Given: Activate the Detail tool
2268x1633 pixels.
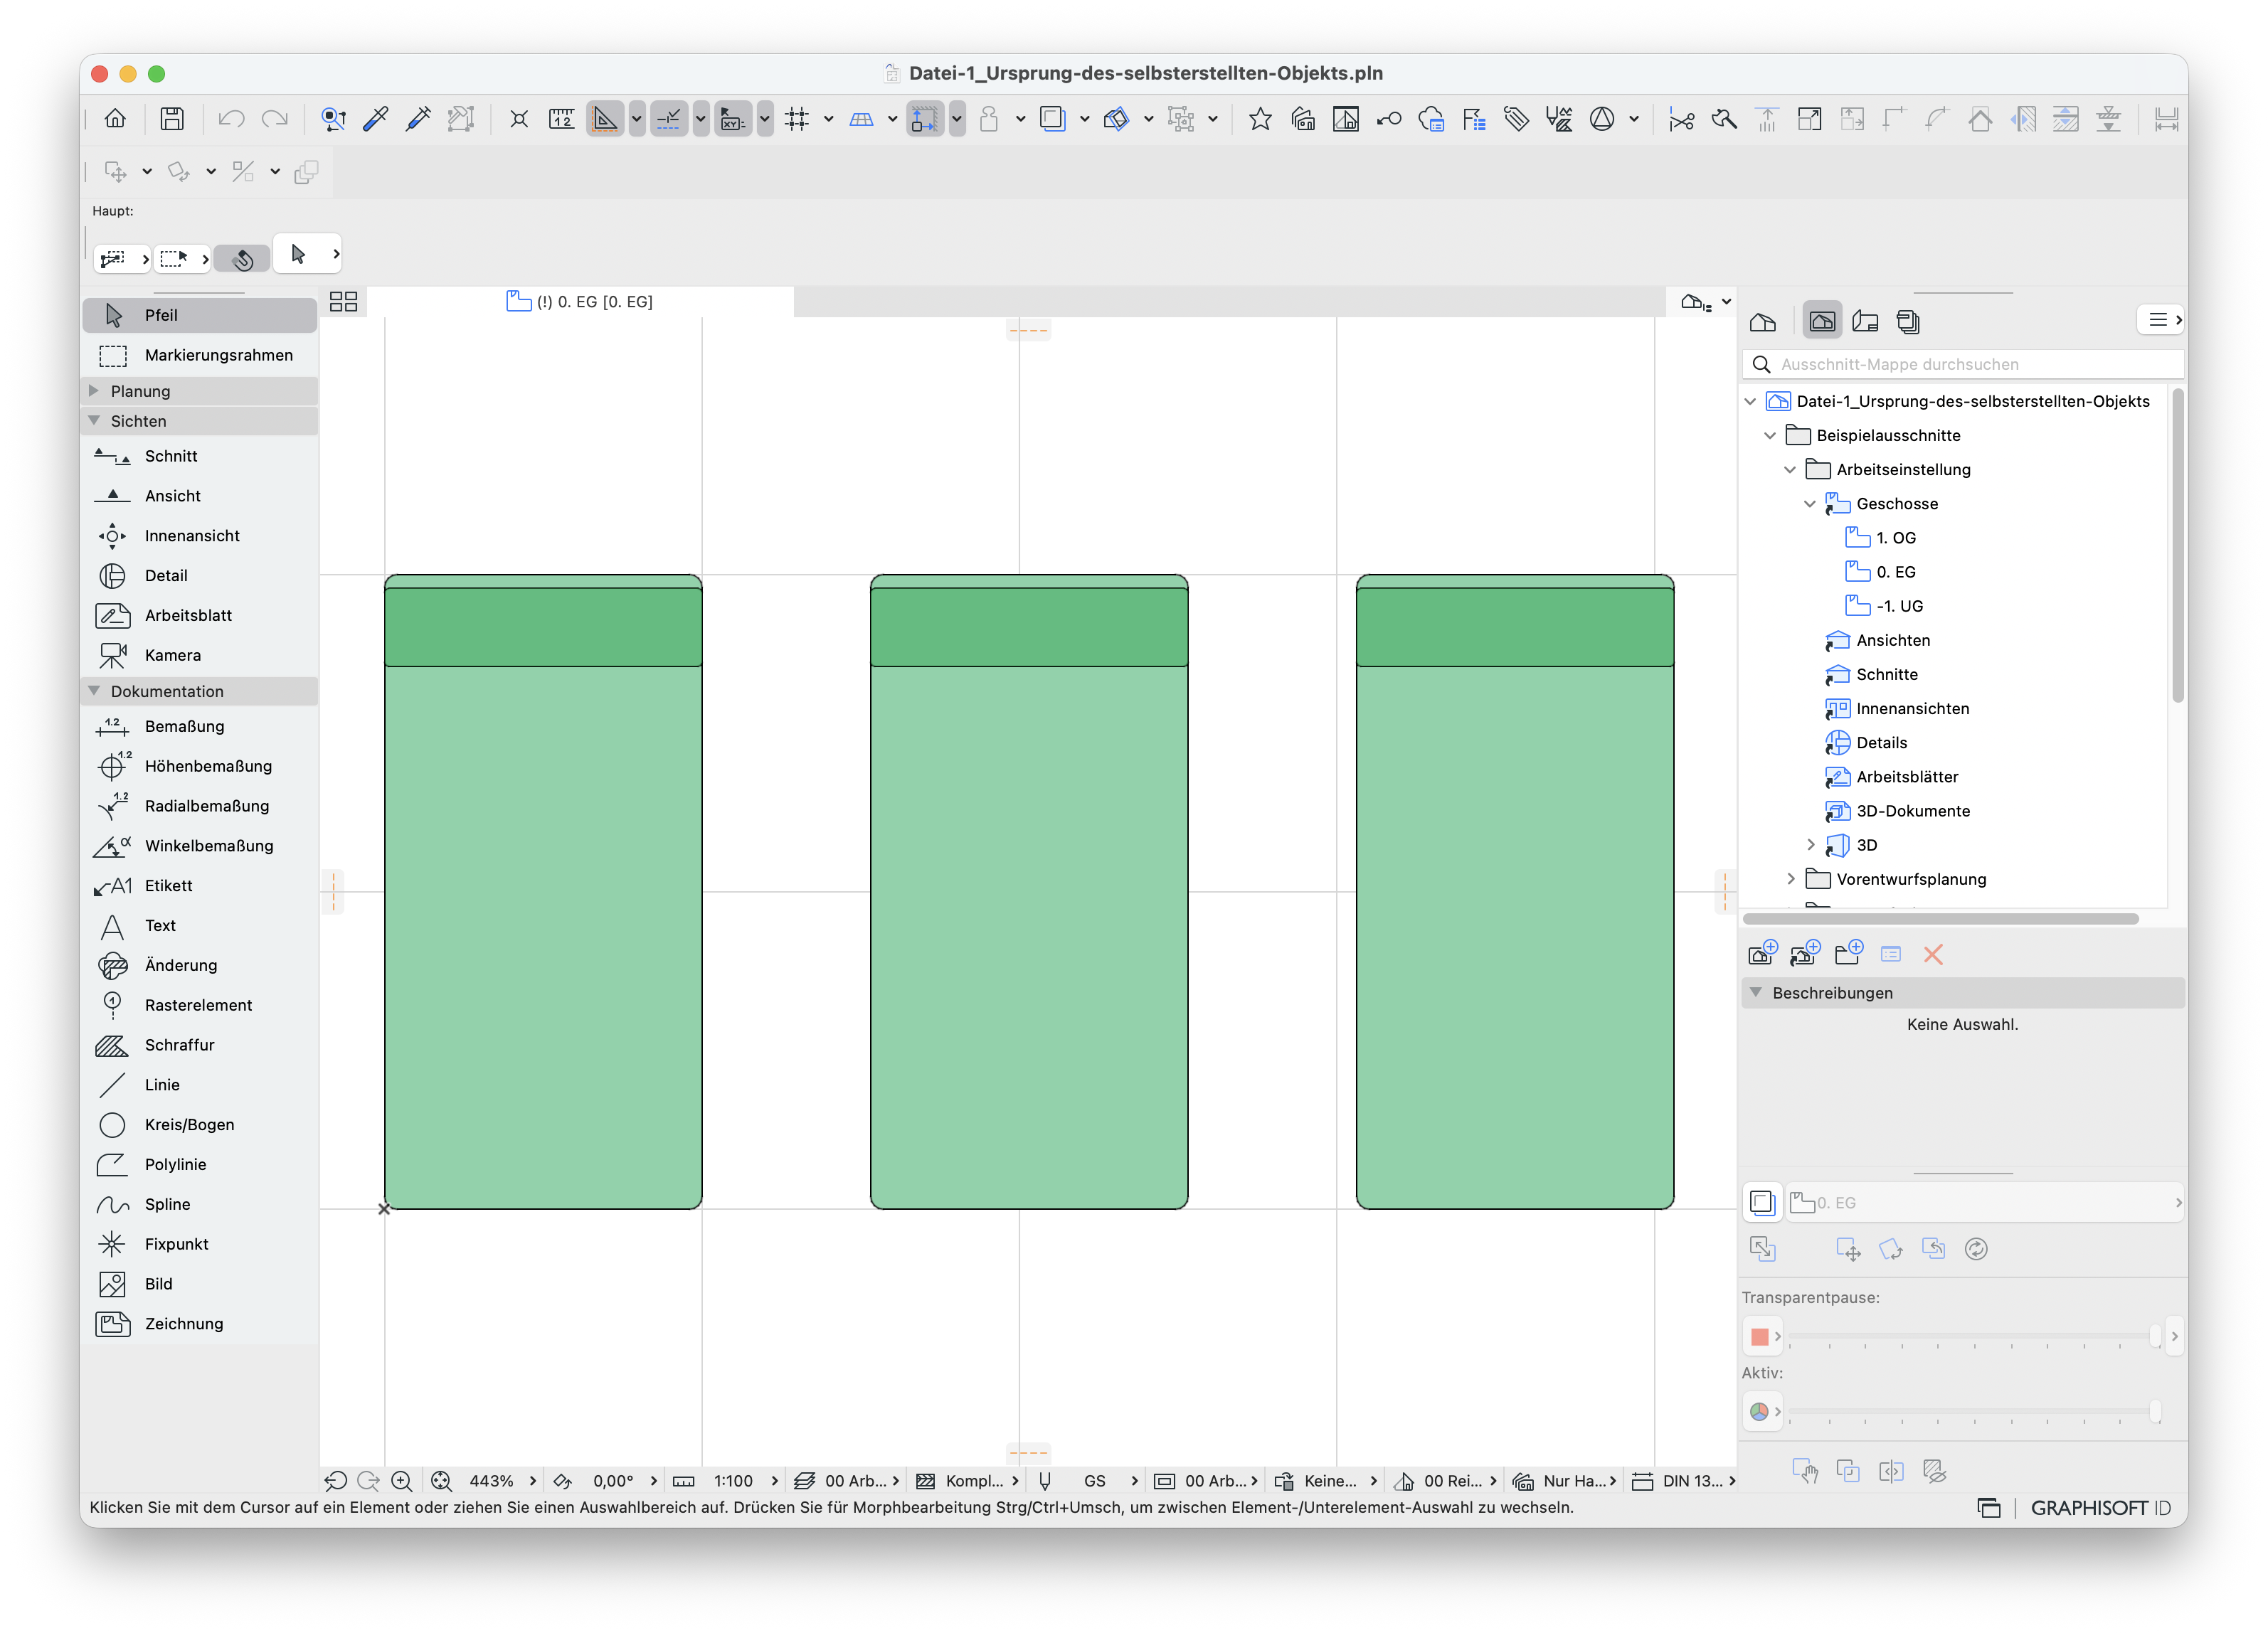Looking at the screenshot, I should [199, 576].
